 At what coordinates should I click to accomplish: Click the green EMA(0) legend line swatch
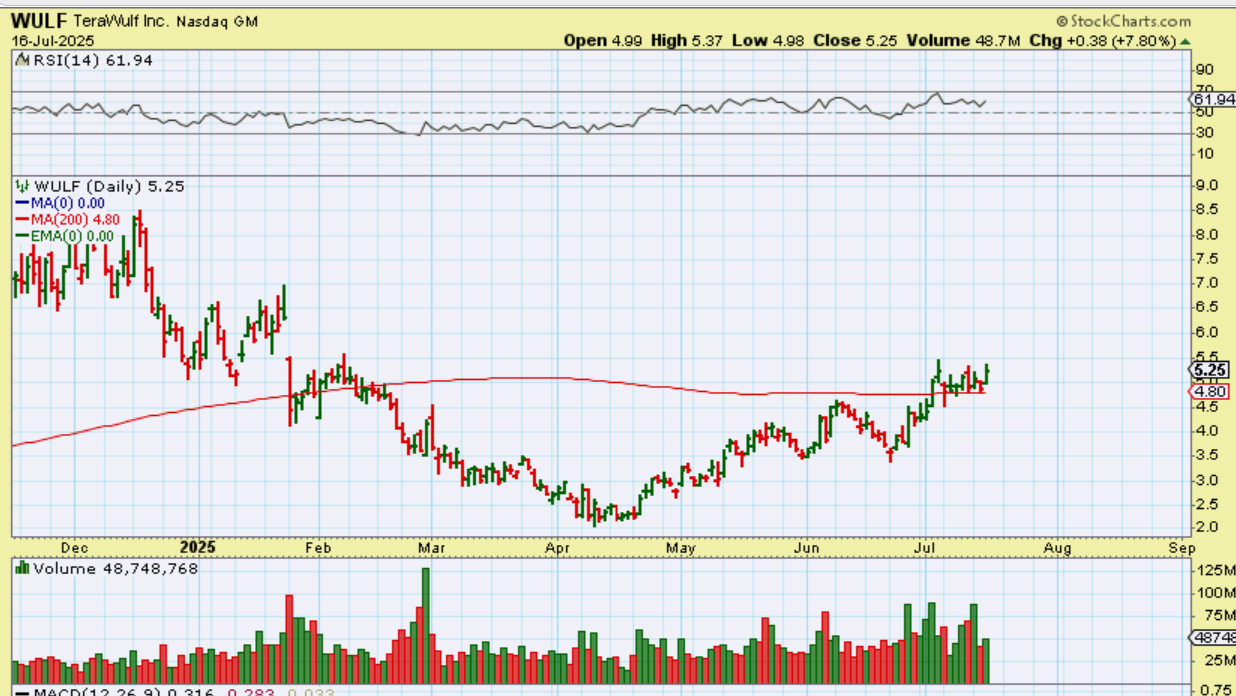(x=22, y=236)
